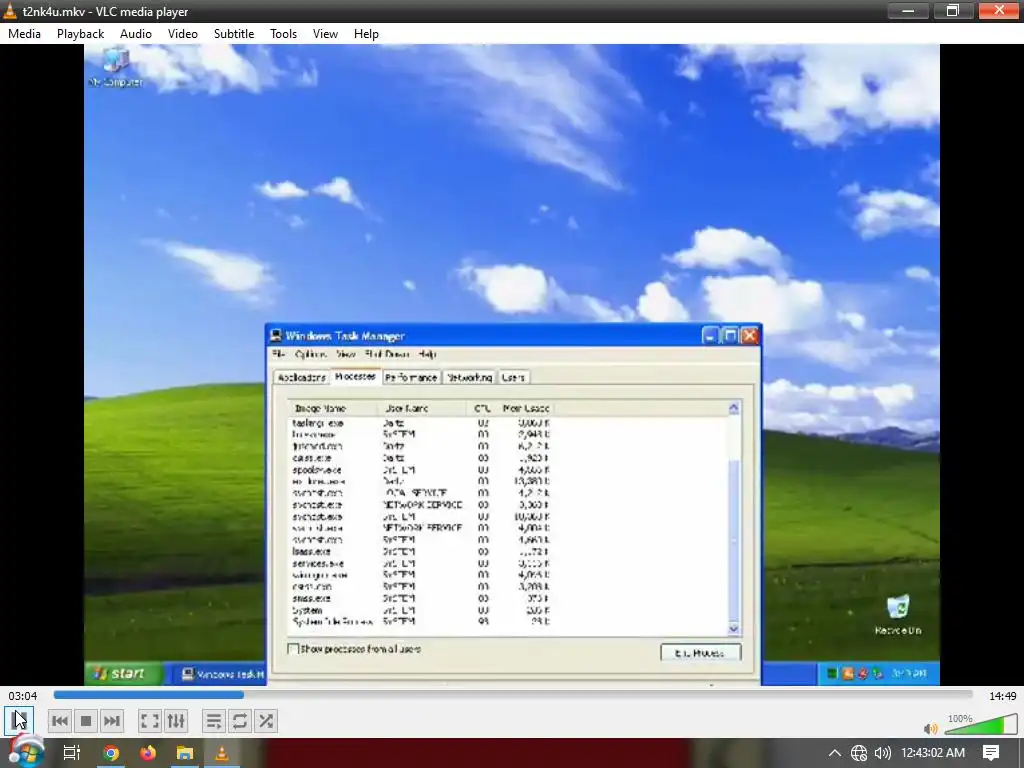This screenshot has width=1024, height=768.
Task: Maximize the VLC media player window
Action: pos(953,10)
